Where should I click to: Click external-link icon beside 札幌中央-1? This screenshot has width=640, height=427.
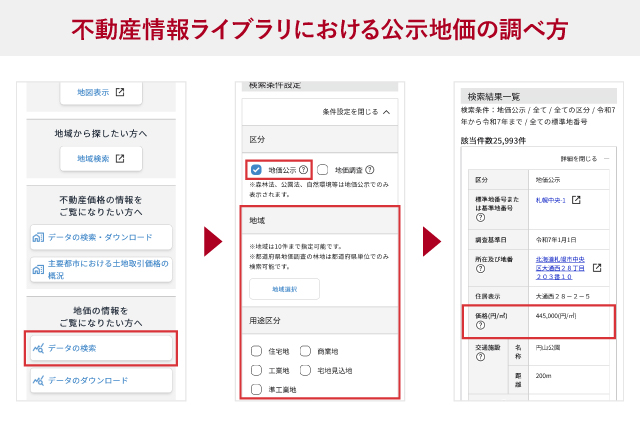pos(576,200)
